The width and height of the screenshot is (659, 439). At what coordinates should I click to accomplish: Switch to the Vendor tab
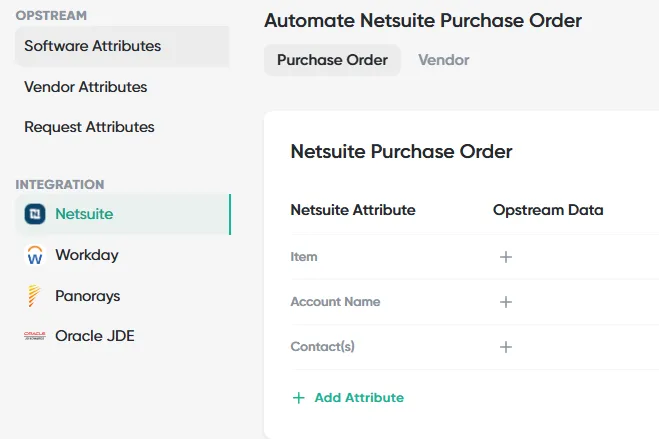[443, 60]
